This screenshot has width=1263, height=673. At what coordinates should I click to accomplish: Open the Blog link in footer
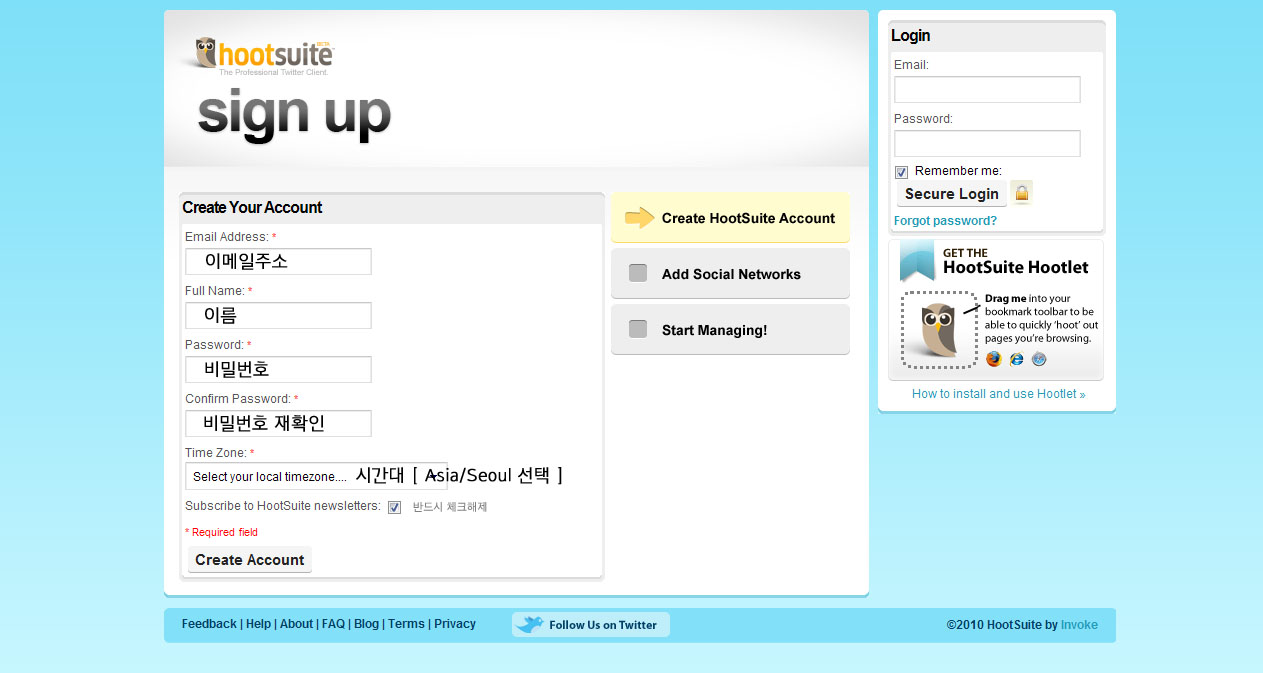pos(366,624)
